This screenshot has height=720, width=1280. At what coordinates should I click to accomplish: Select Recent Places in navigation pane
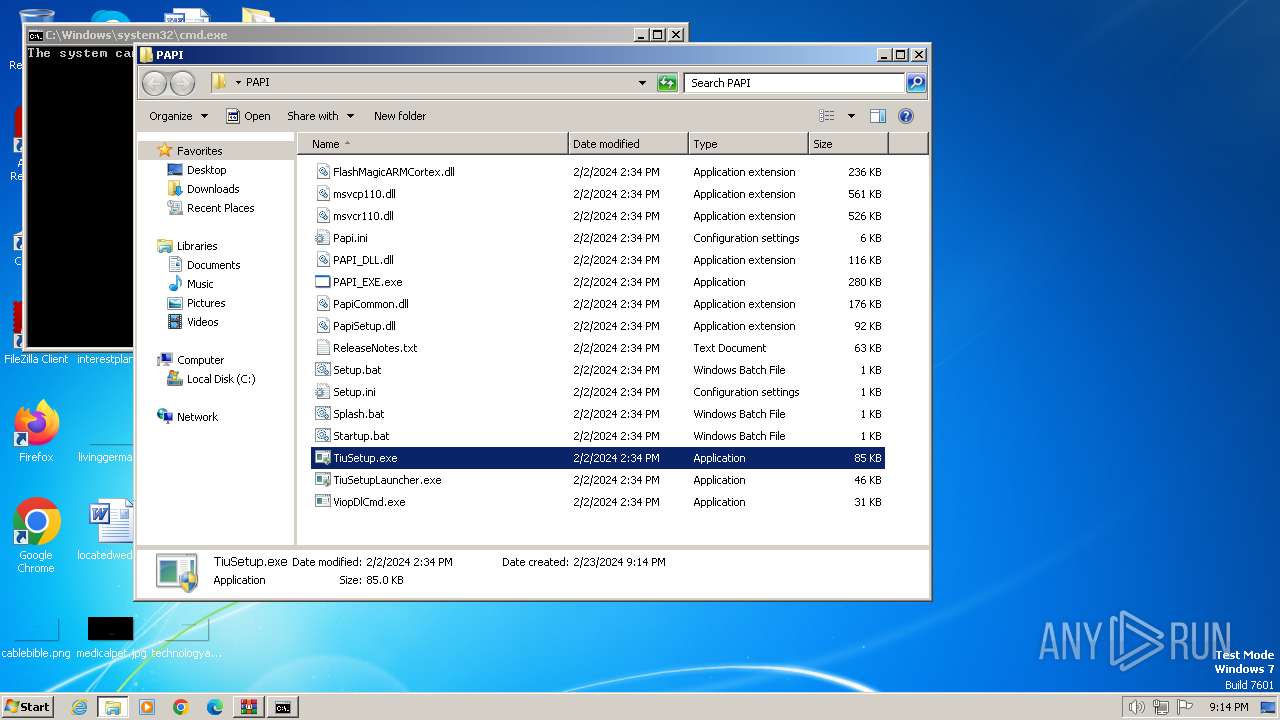220,208
